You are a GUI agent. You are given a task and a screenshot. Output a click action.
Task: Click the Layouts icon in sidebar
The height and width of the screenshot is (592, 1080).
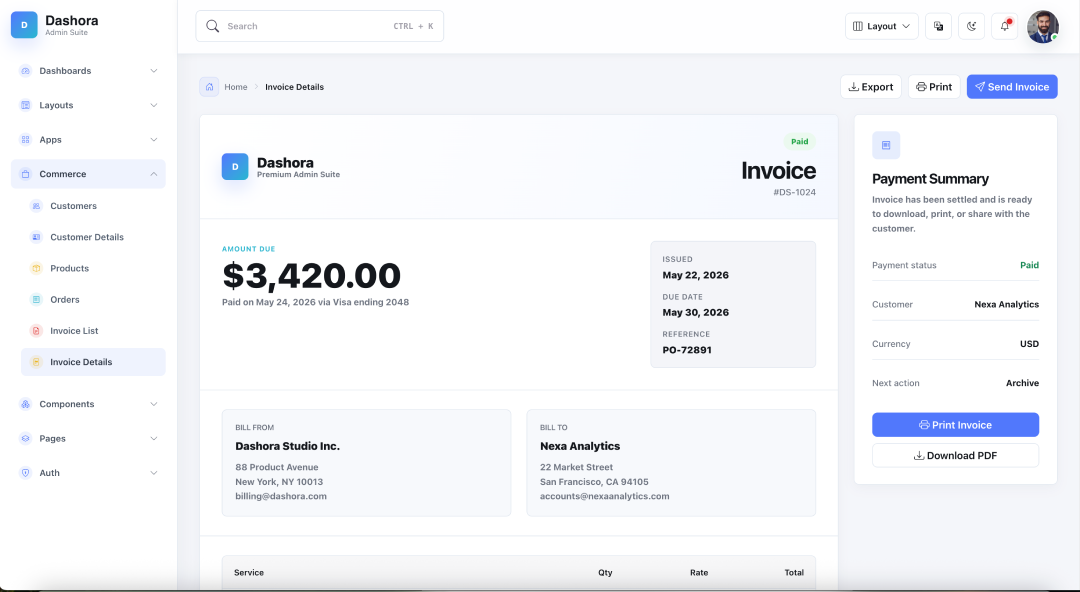coord(25,105)
